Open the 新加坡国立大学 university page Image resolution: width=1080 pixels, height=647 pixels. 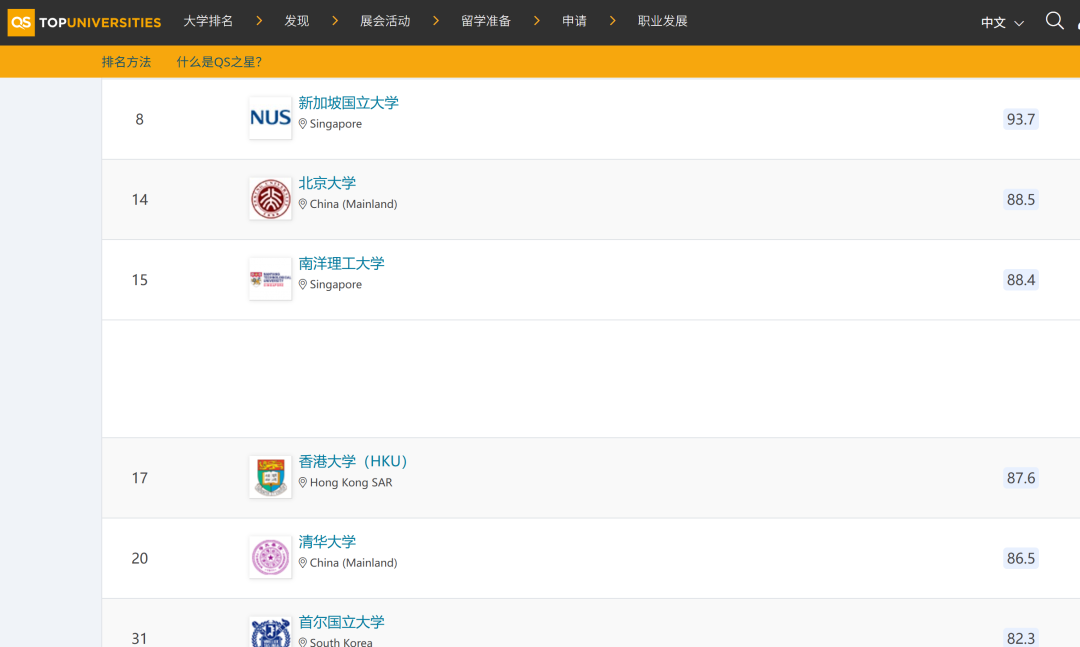349,103
